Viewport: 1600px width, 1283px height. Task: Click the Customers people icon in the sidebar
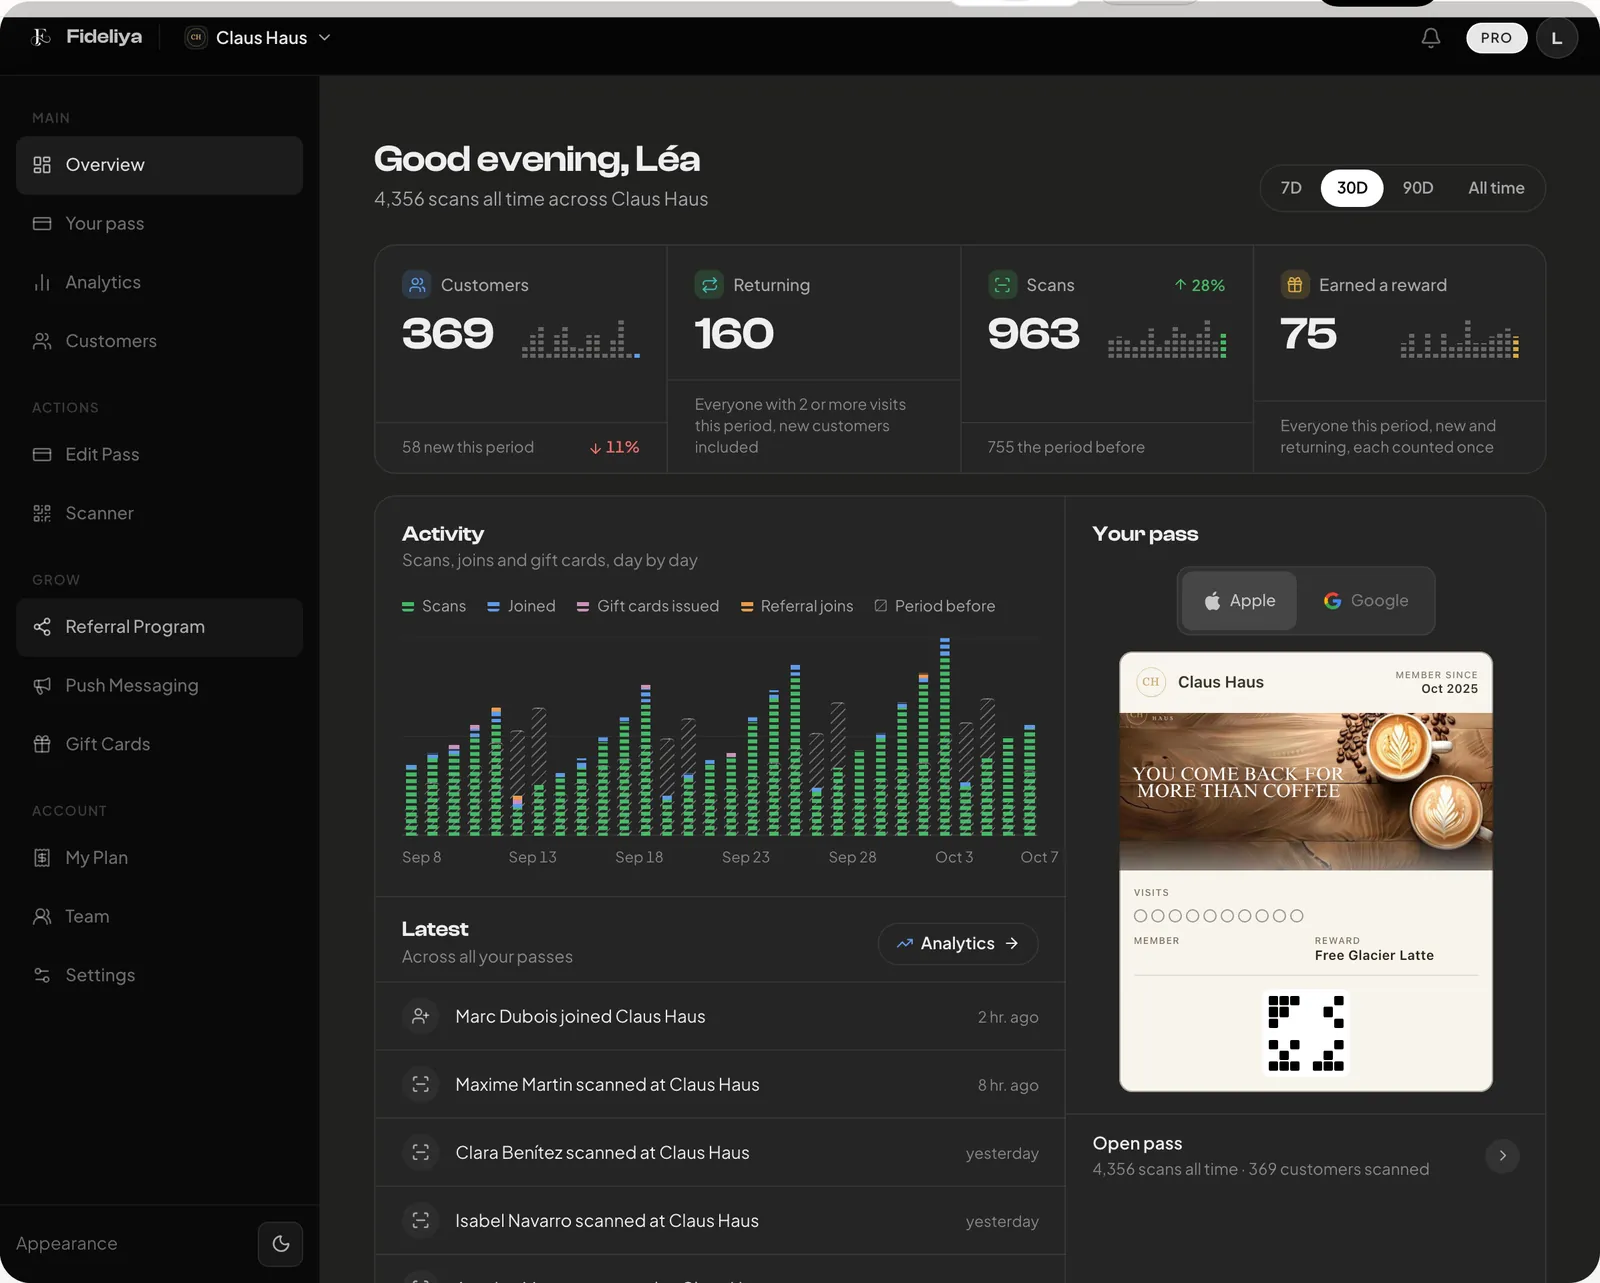click(42, 341)
